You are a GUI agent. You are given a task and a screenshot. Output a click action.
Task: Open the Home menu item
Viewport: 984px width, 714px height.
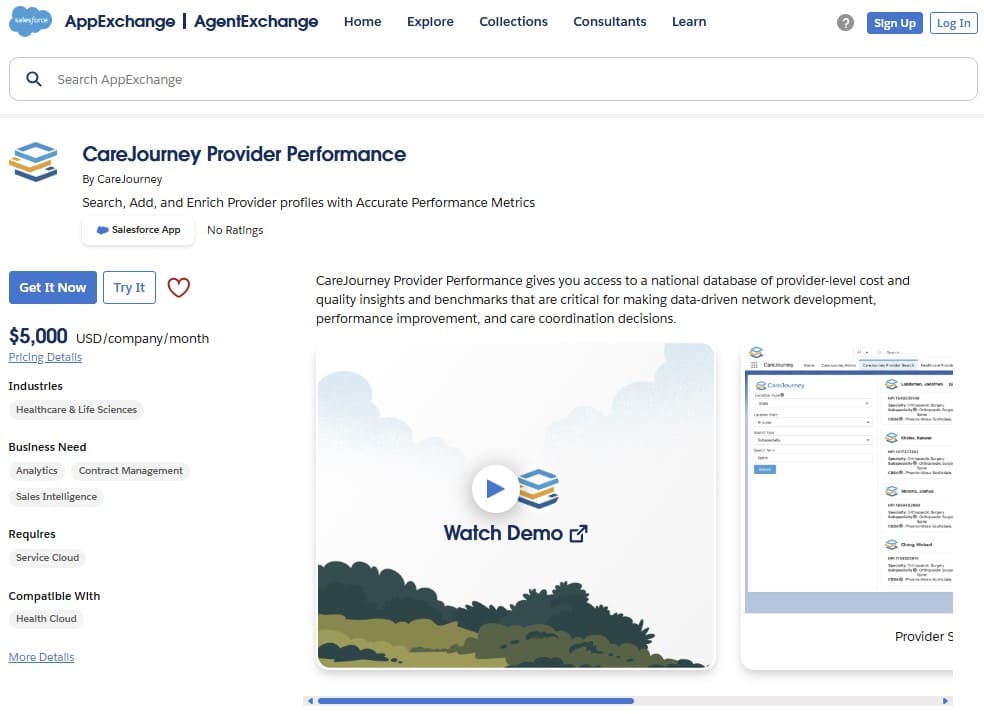click(362, 21)
